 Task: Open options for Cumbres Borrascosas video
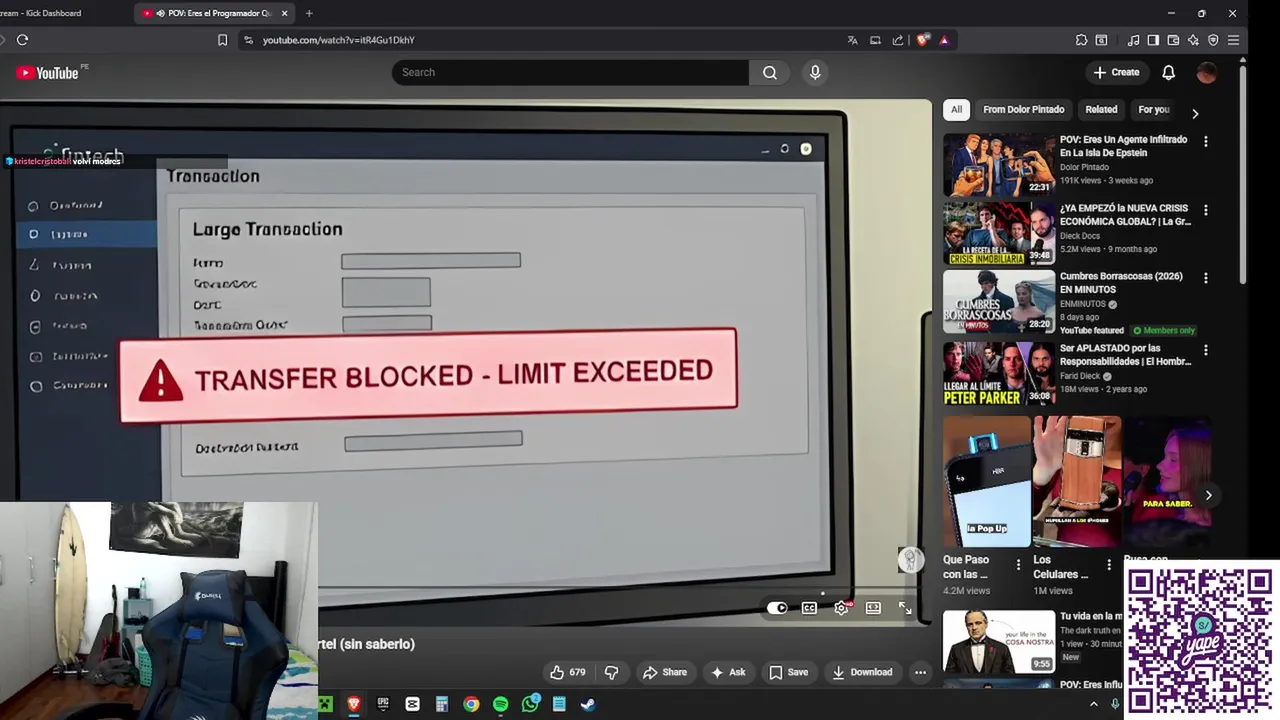tap(1205, 278)
